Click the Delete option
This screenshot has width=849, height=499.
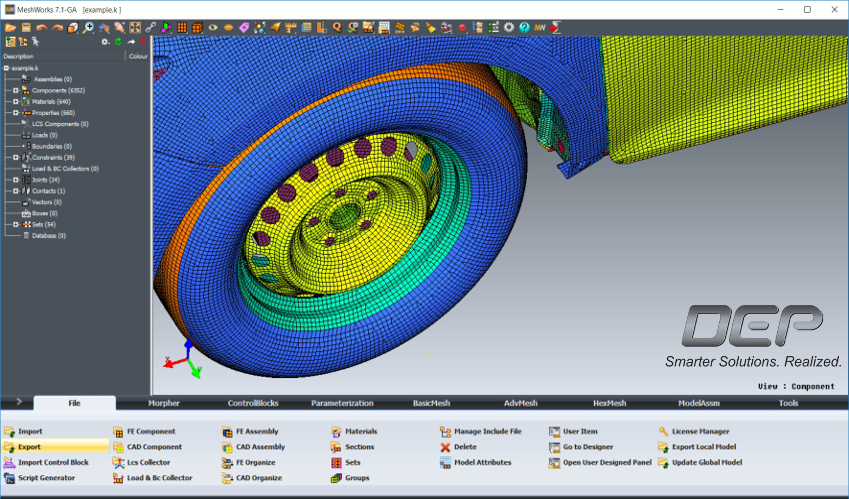point(458,447)
